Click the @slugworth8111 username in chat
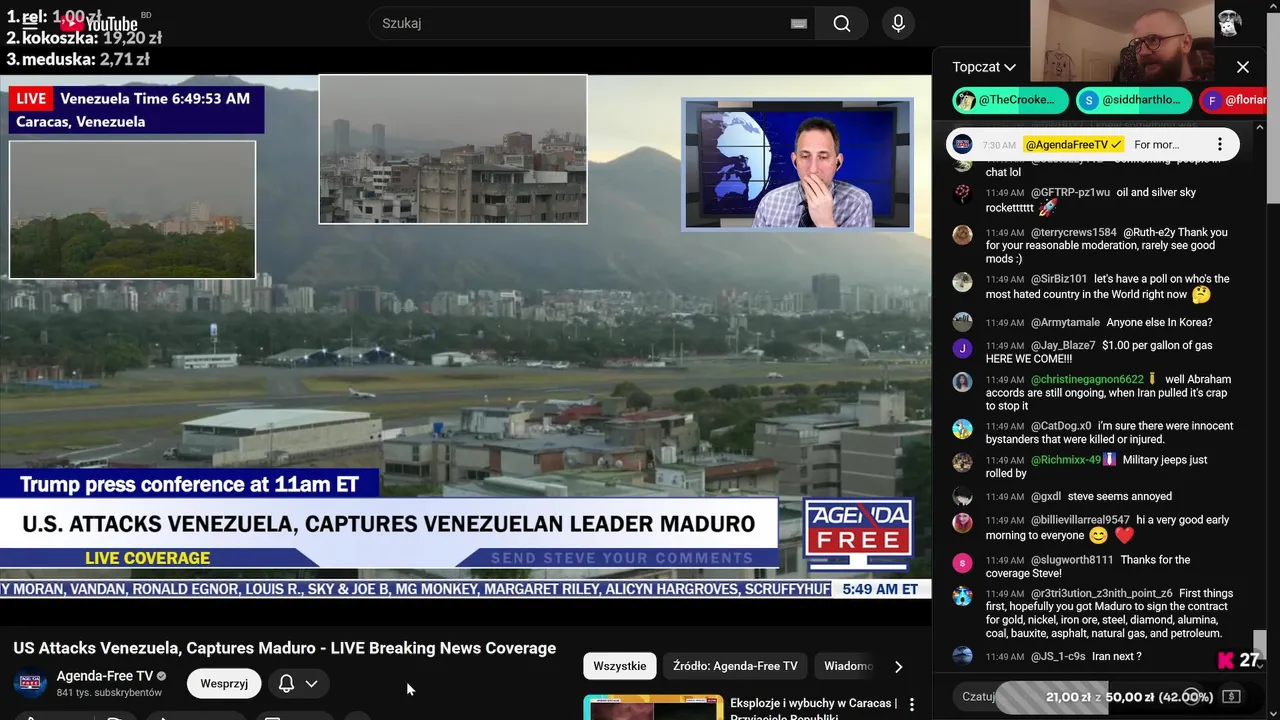This screenshot has width=1280, height=720. coord(1072,560)
